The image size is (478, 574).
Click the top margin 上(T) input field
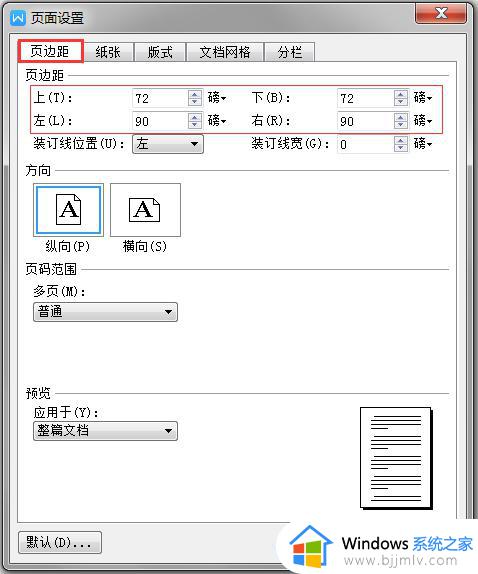160,98
